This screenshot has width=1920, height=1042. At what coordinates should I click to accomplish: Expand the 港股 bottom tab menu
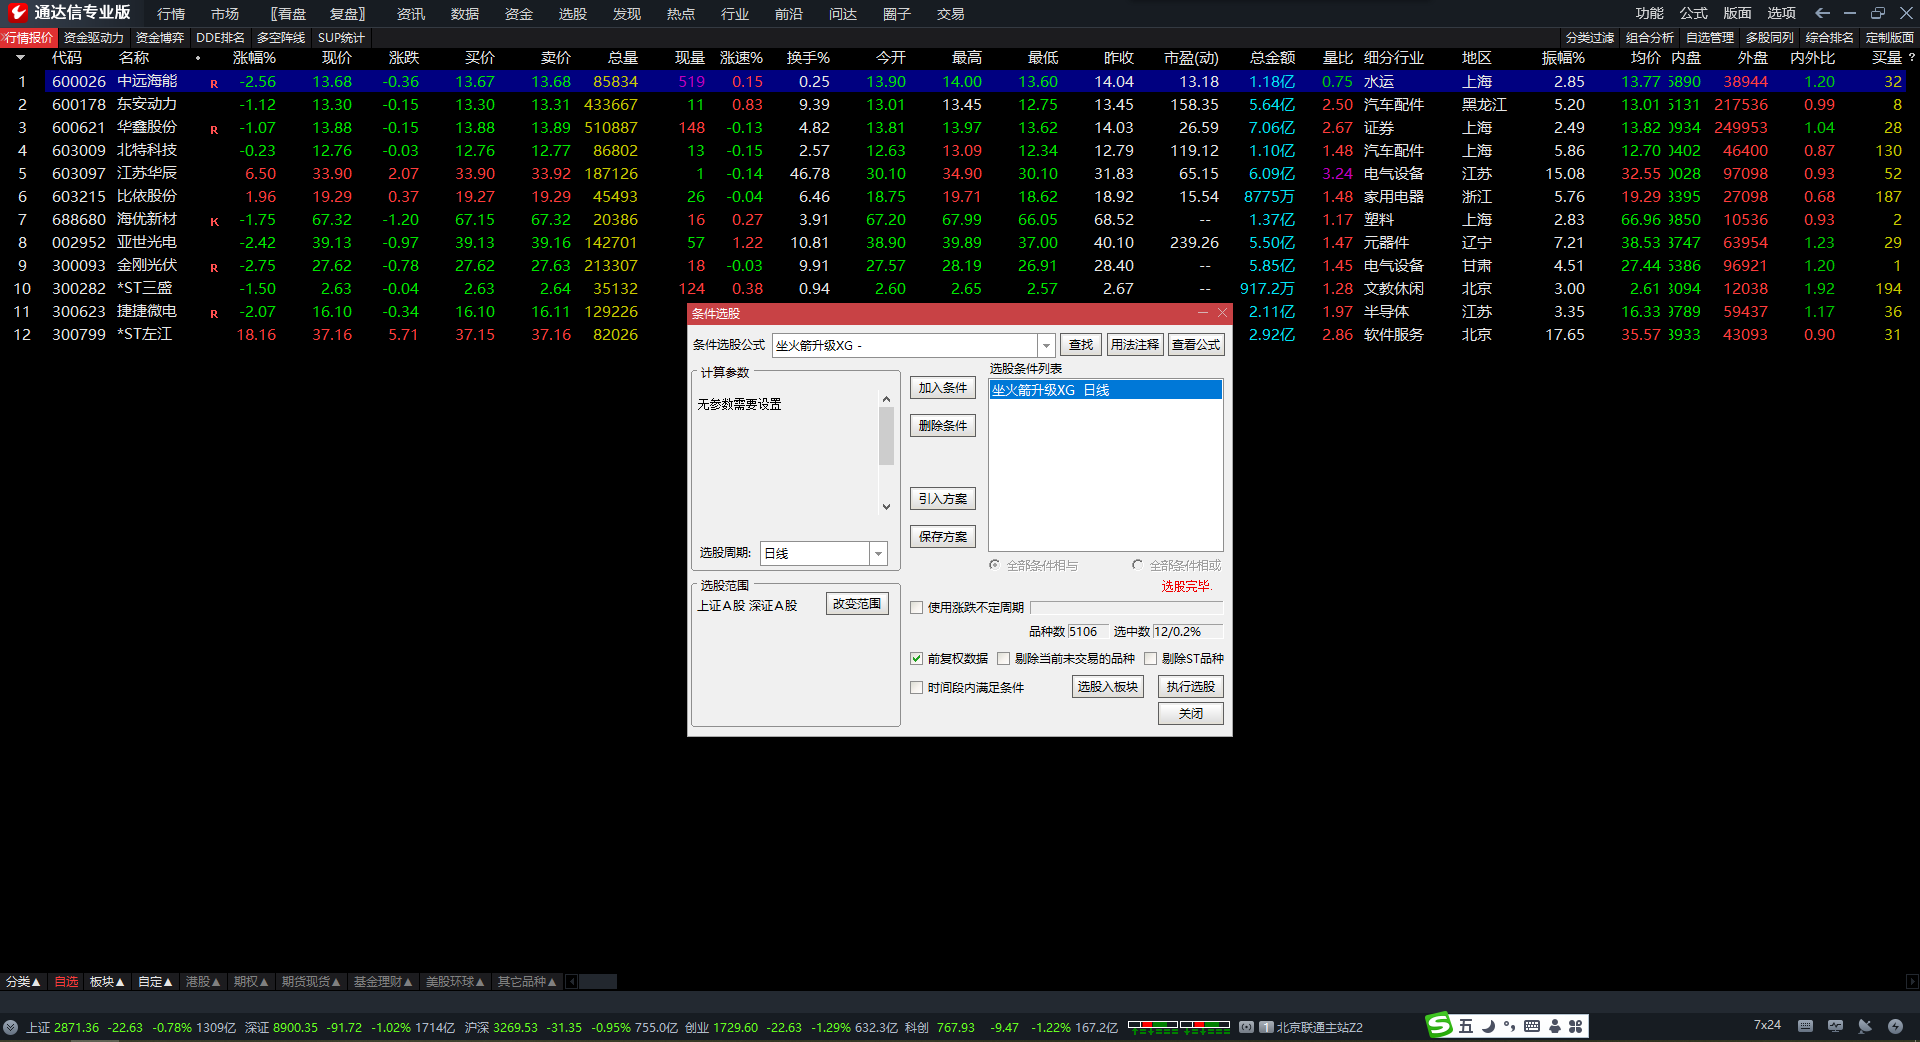click(203, 982)
